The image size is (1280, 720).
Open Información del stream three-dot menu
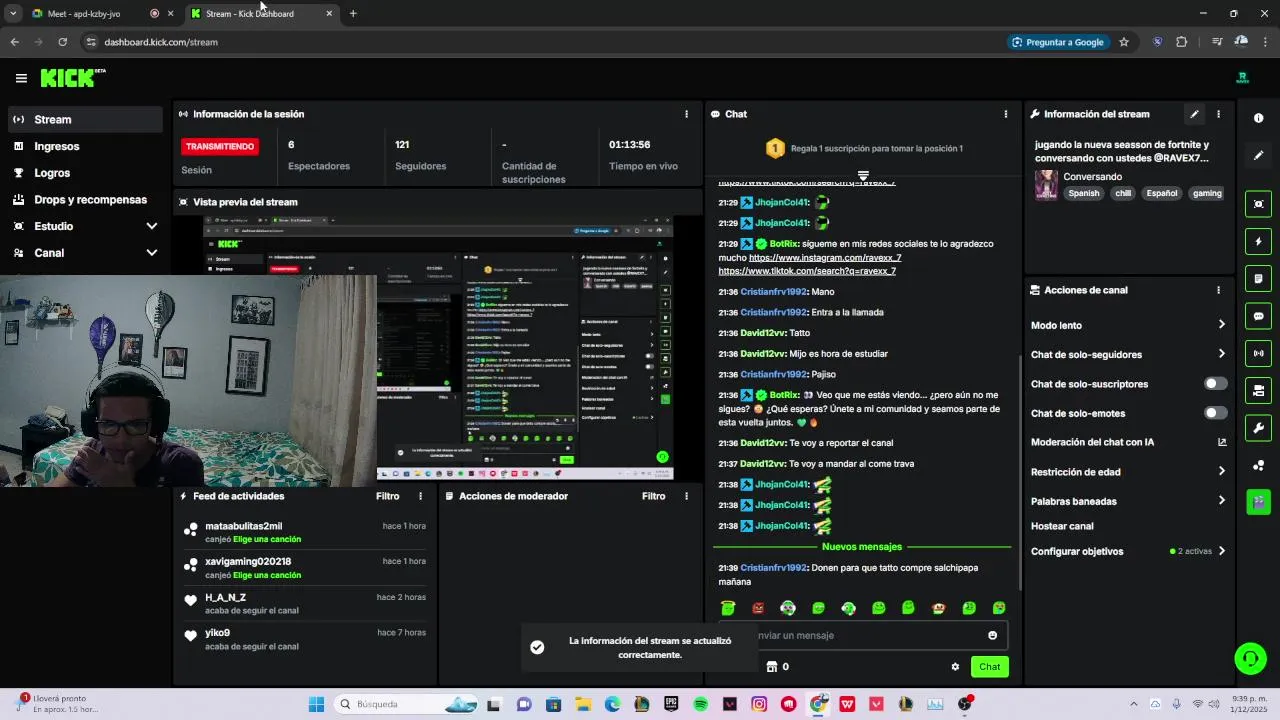(1218, 114)
